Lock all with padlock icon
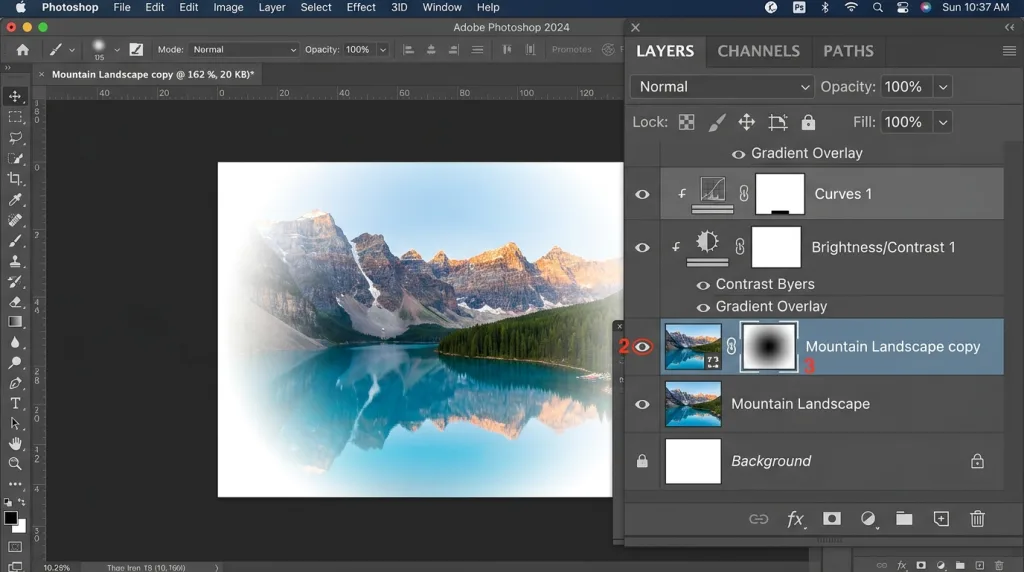Image resolution: width=1024 pixels, height=572 pixels. tap(808, 122)
